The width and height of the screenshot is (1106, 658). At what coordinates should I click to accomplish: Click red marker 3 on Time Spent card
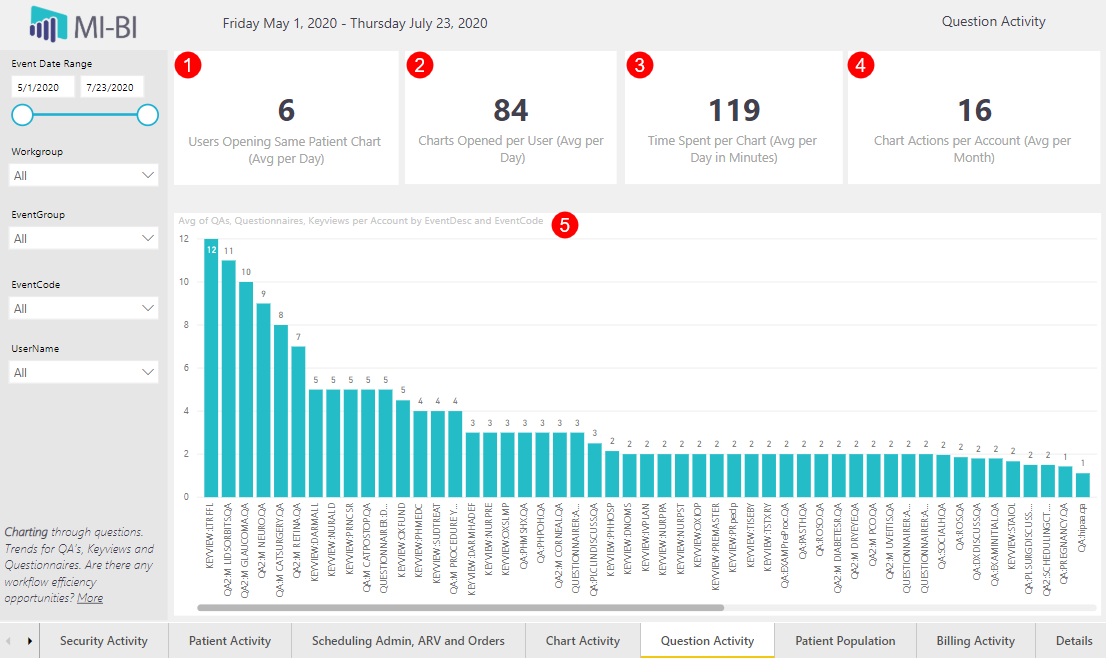tap(639, 65)
